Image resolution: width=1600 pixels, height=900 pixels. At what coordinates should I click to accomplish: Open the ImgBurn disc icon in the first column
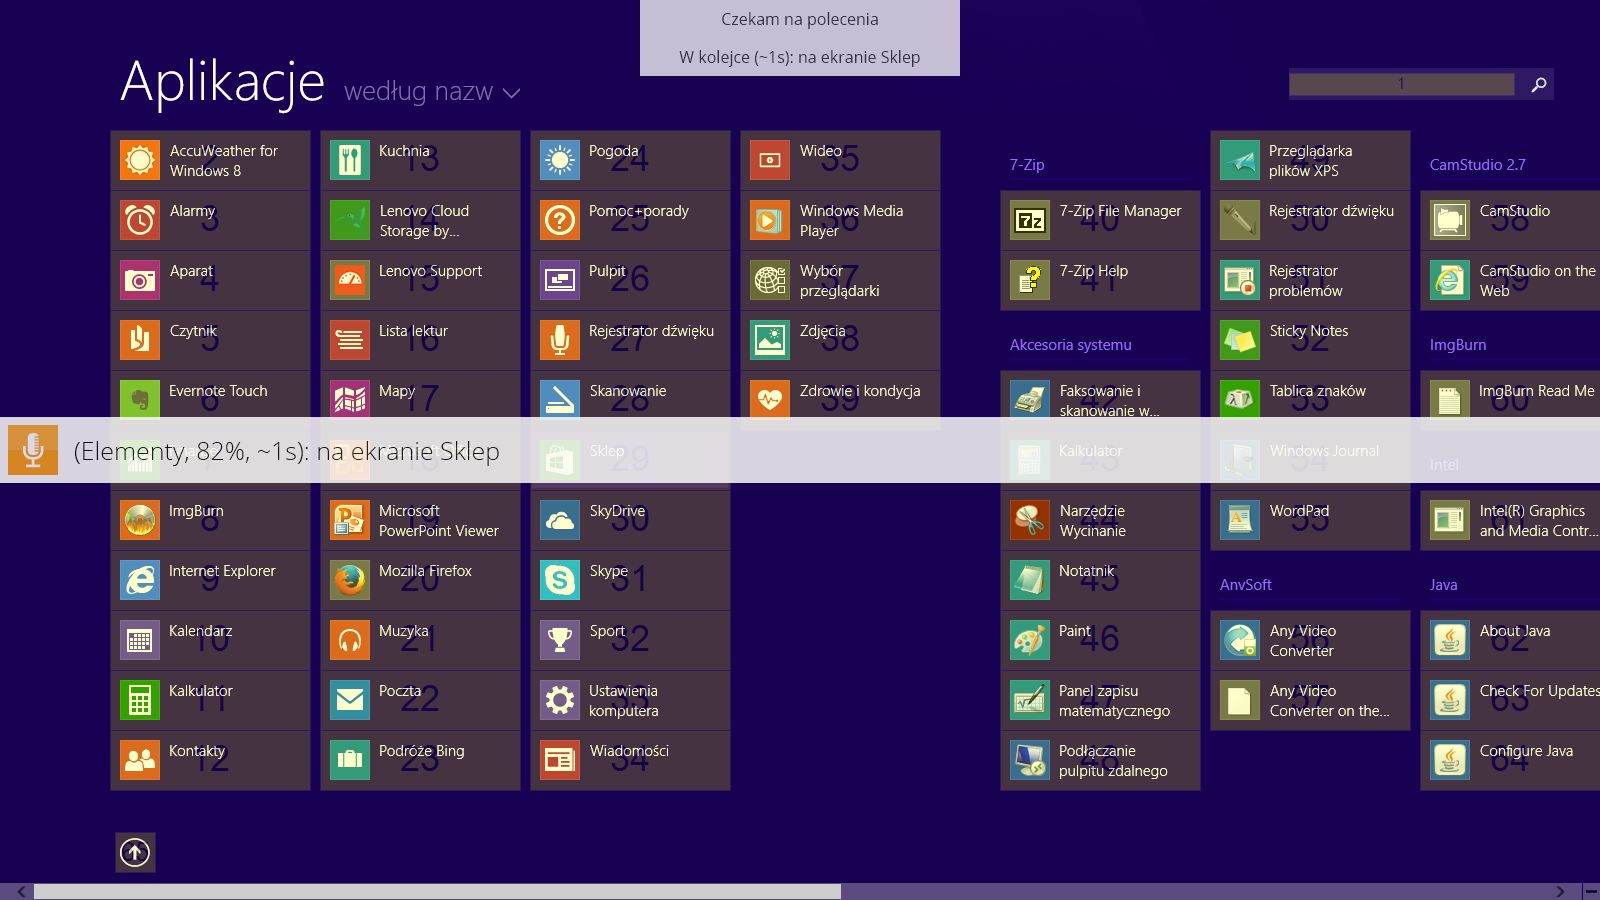point(140,520)
